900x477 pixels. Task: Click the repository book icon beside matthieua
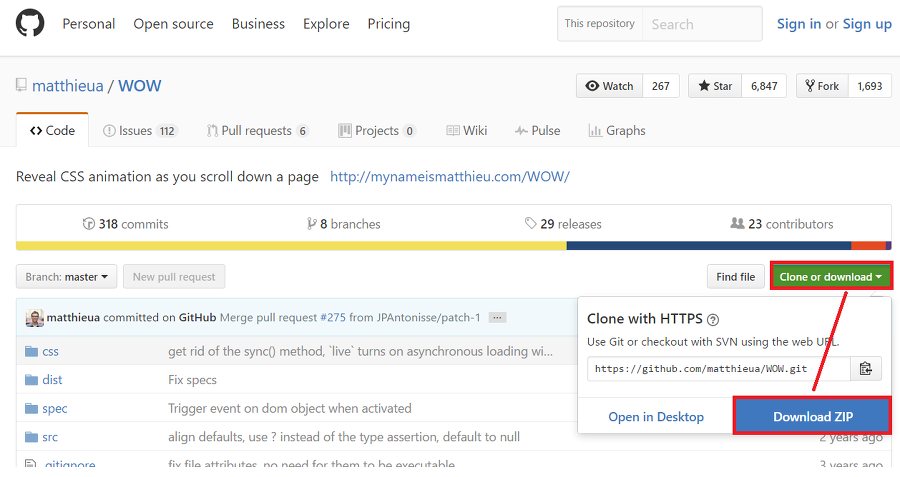(21, 85)
